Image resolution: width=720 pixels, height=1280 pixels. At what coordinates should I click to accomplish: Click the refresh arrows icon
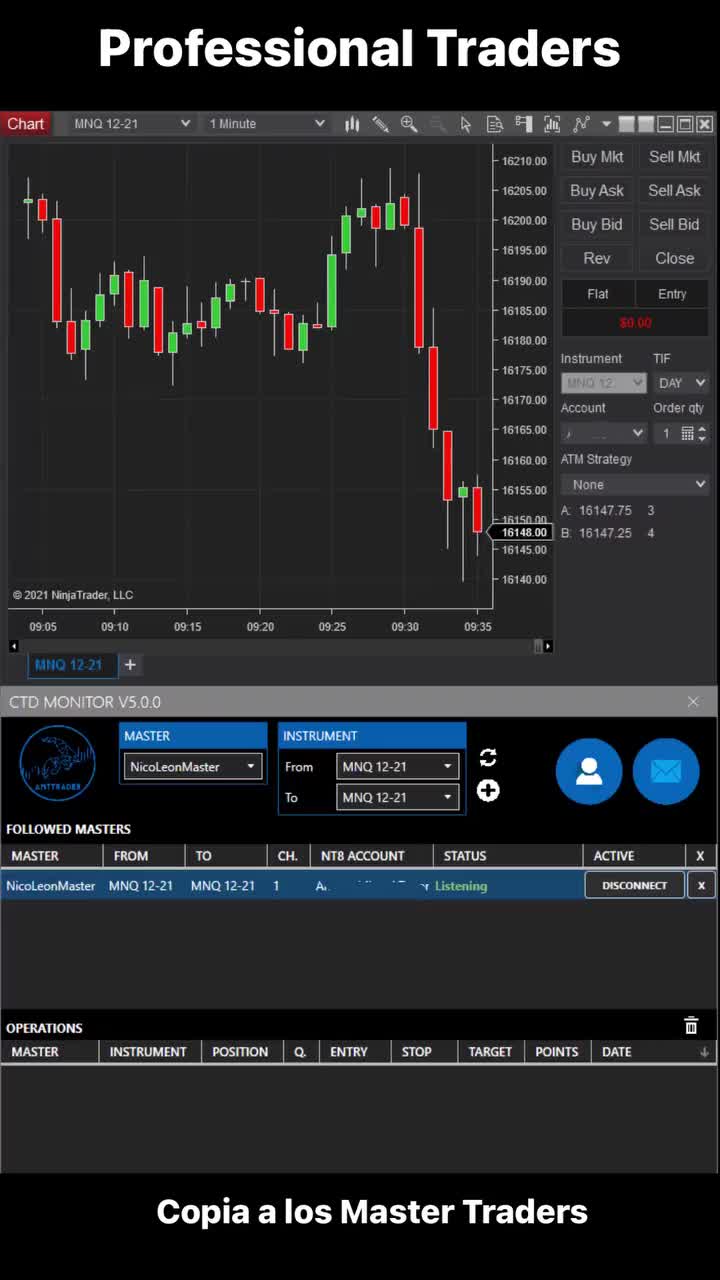pos(488,758)
